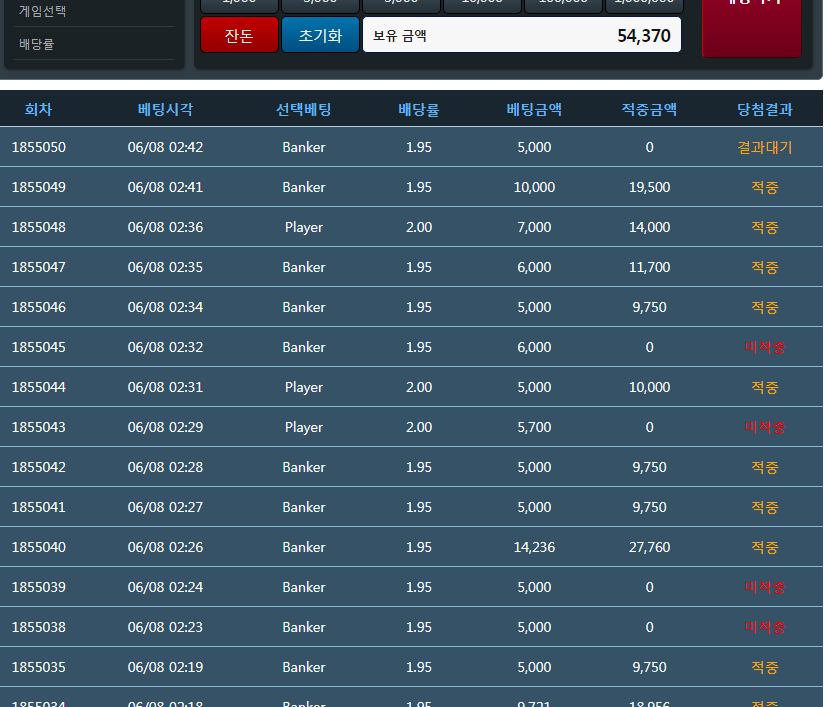
Task: Click 미적중 result for round 1855043
Action: 765,427
